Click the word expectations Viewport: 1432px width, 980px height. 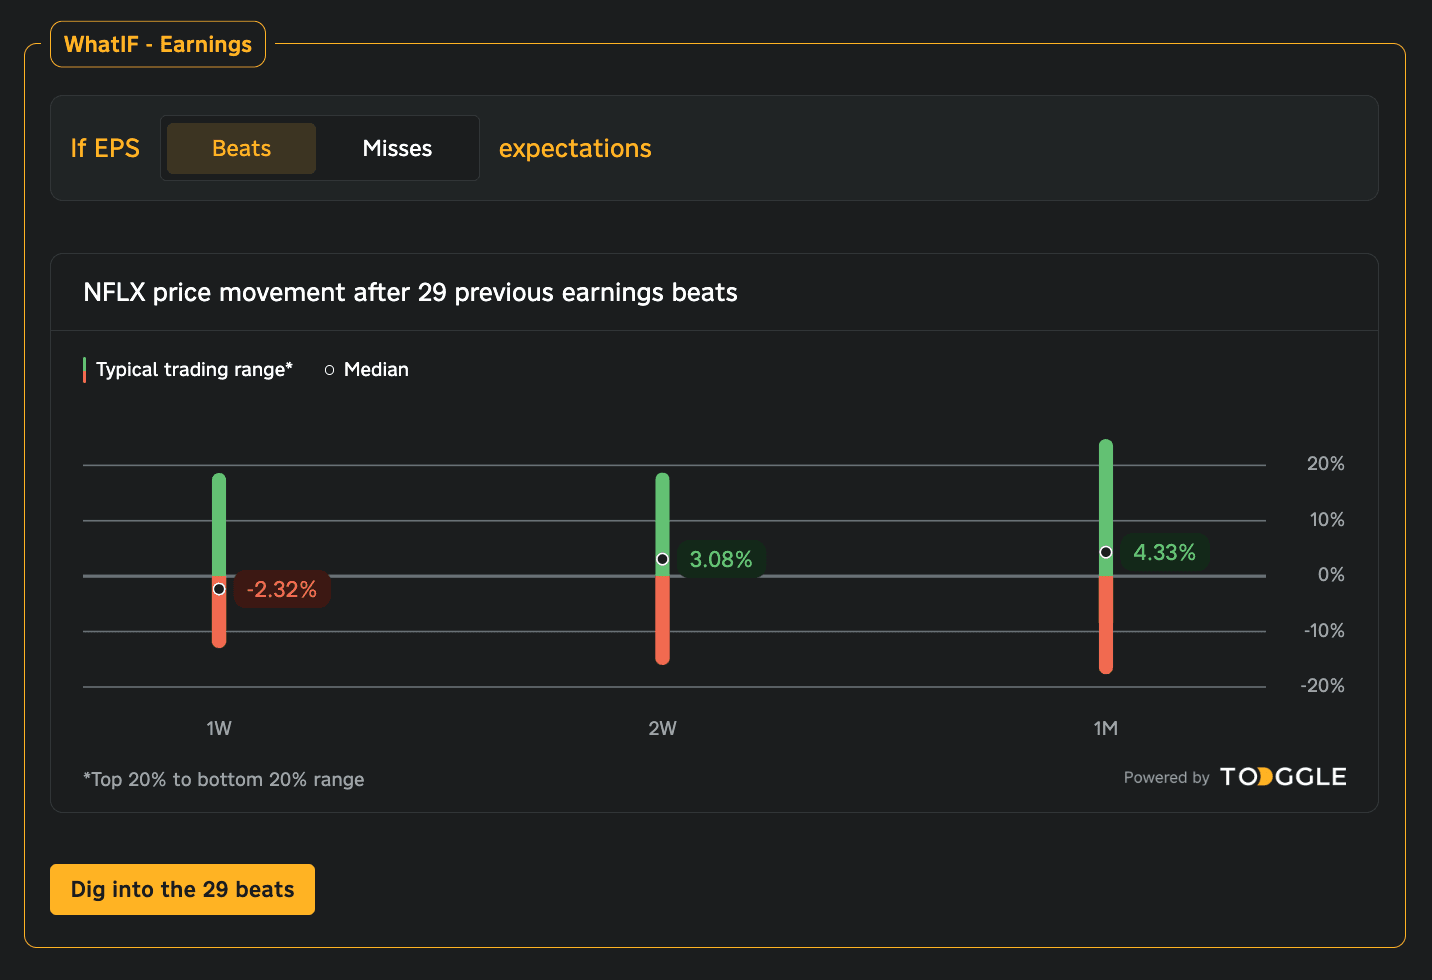575,148
